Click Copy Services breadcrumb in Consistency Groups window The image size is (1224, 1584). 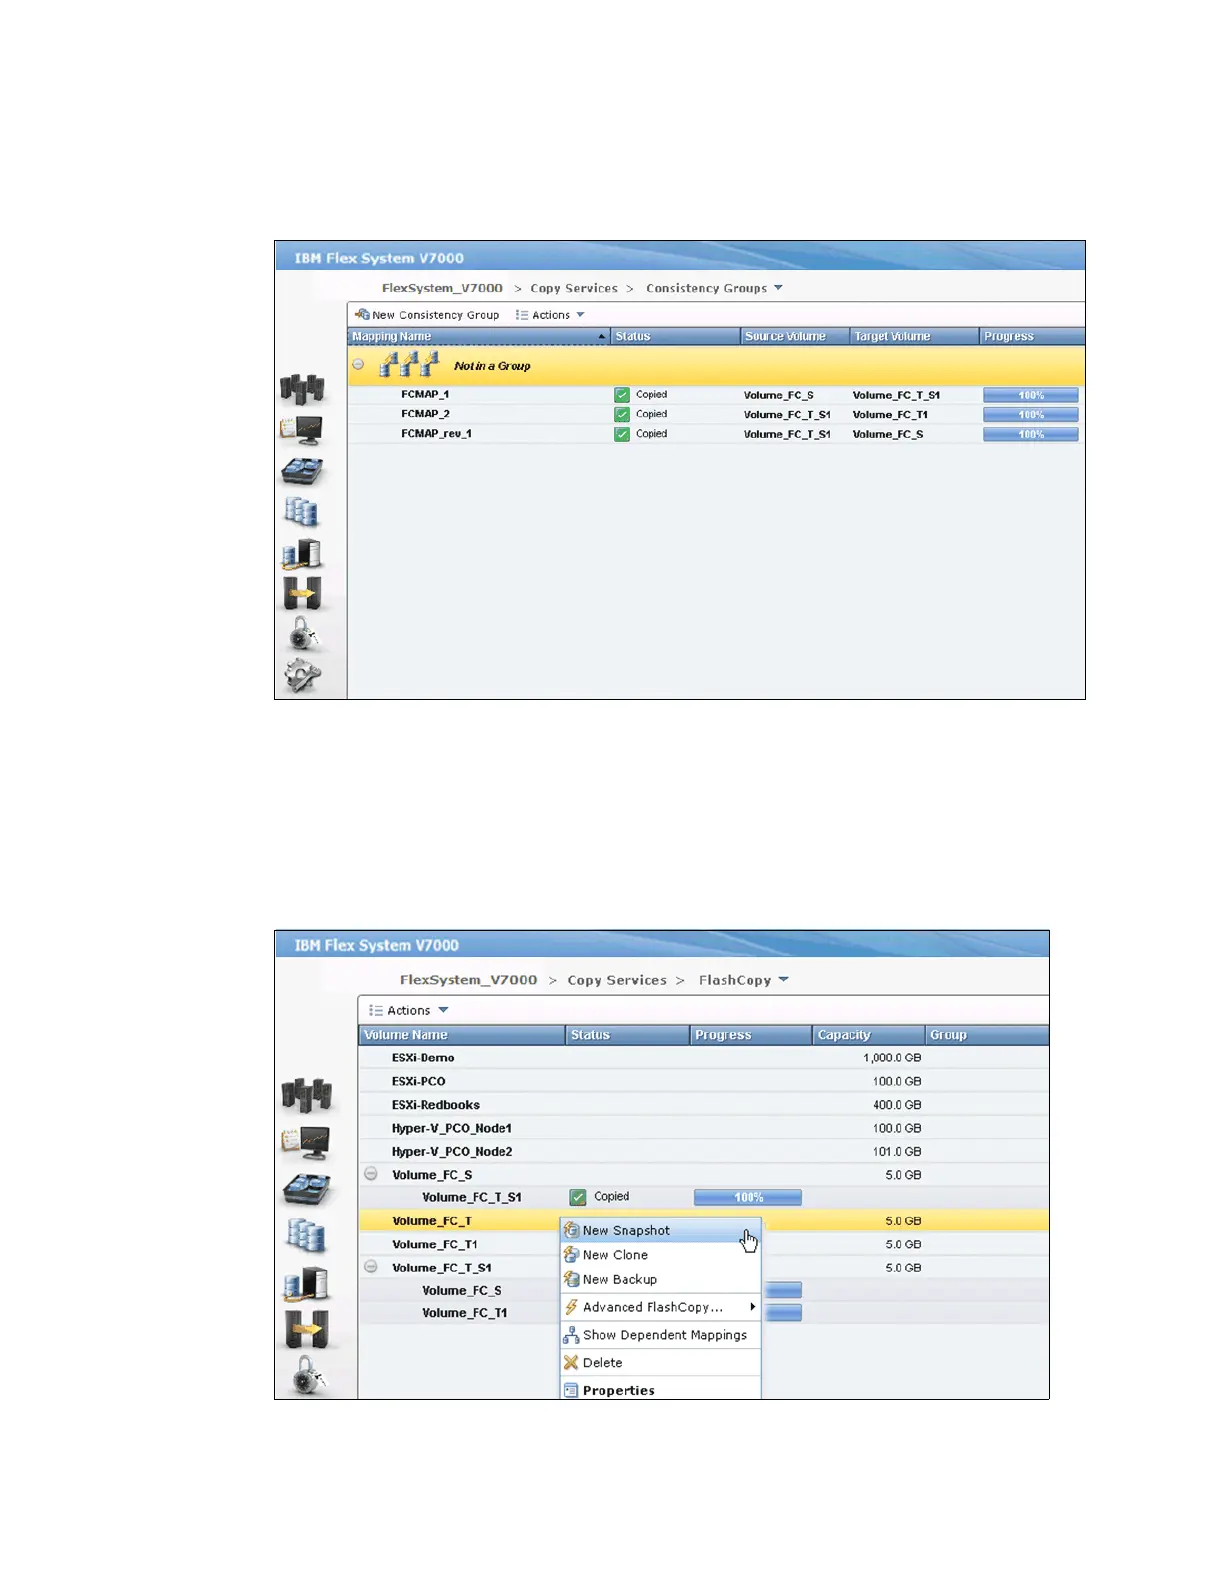(x=574, y=288)
